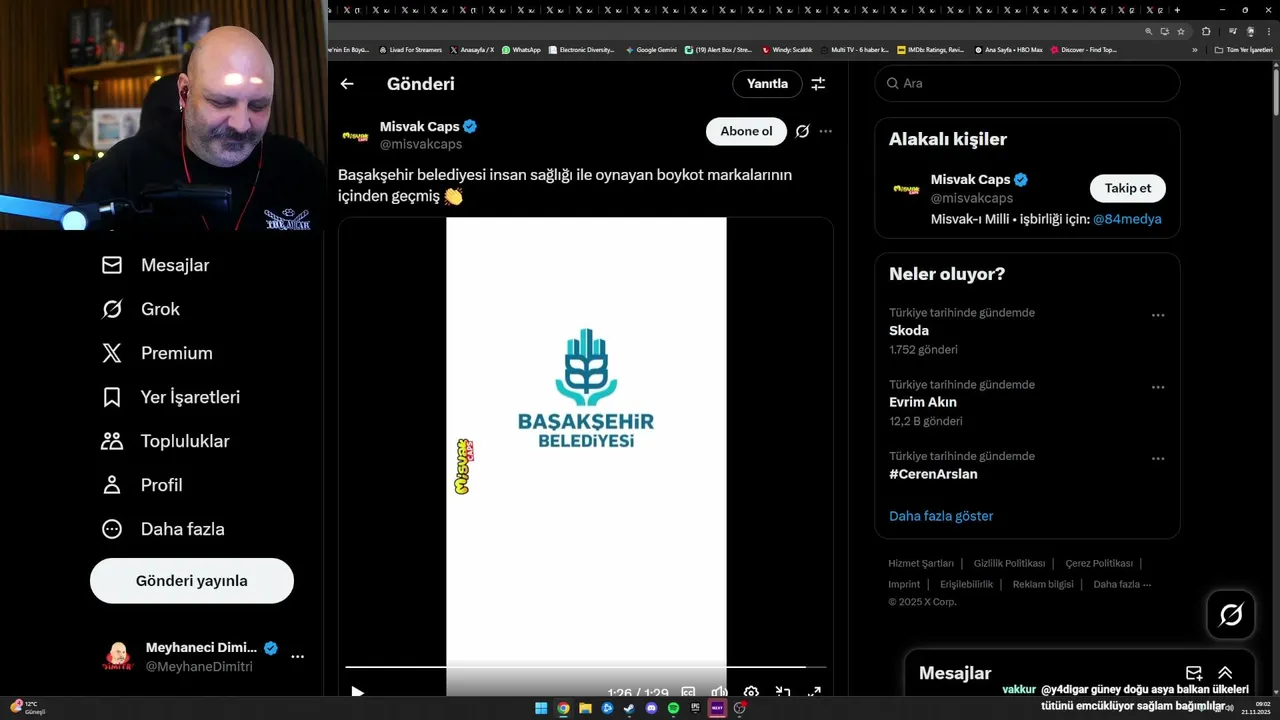Viewport: 1280px width, 720px height.
Task: Open the Mesajlar sidebar item
Action: [155, 265]
